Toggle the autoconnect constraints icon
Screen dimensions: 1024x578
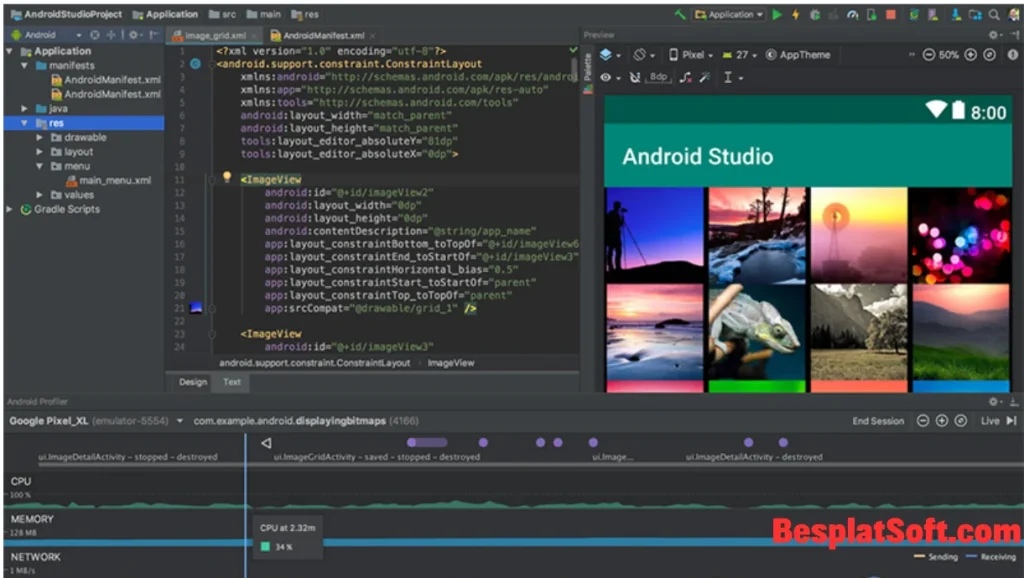634,77
